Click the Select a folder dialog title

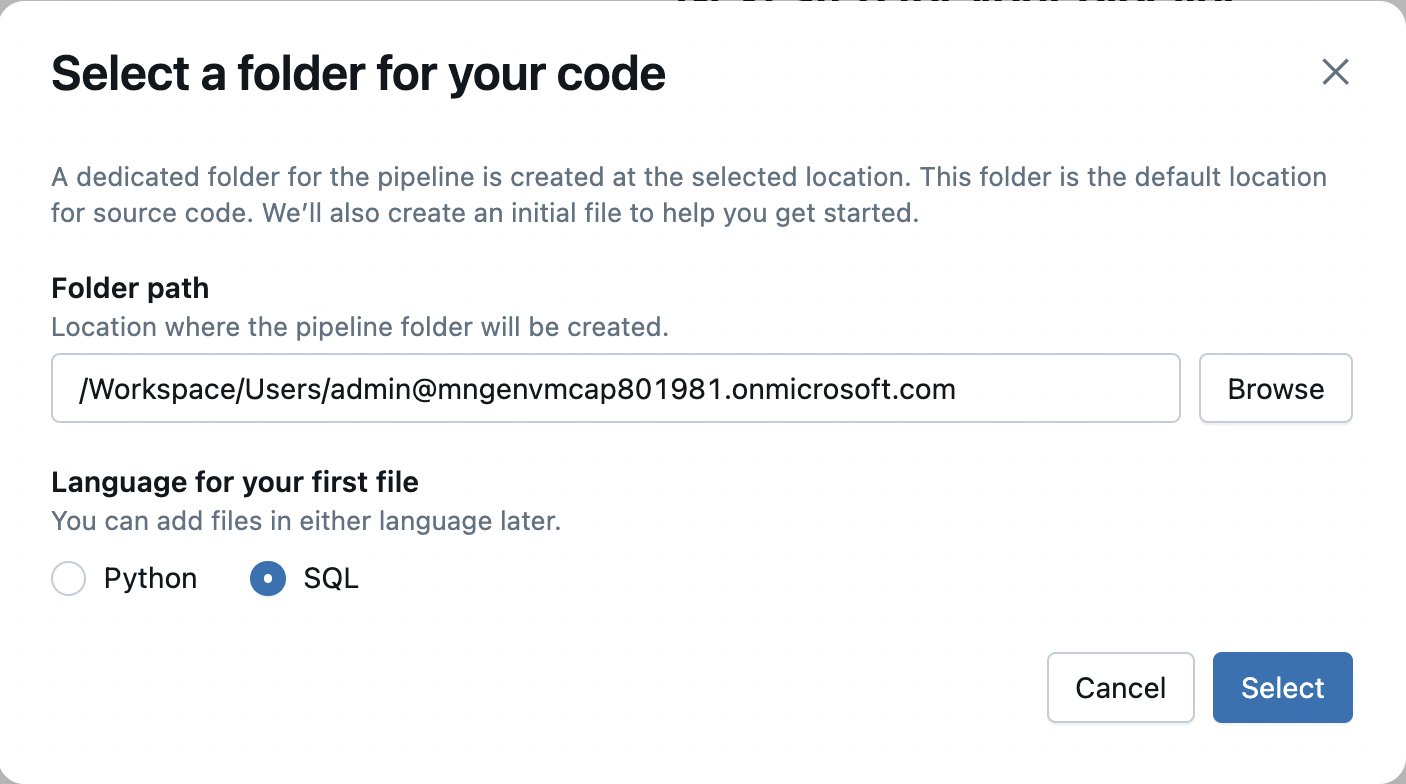click(358, 73)
